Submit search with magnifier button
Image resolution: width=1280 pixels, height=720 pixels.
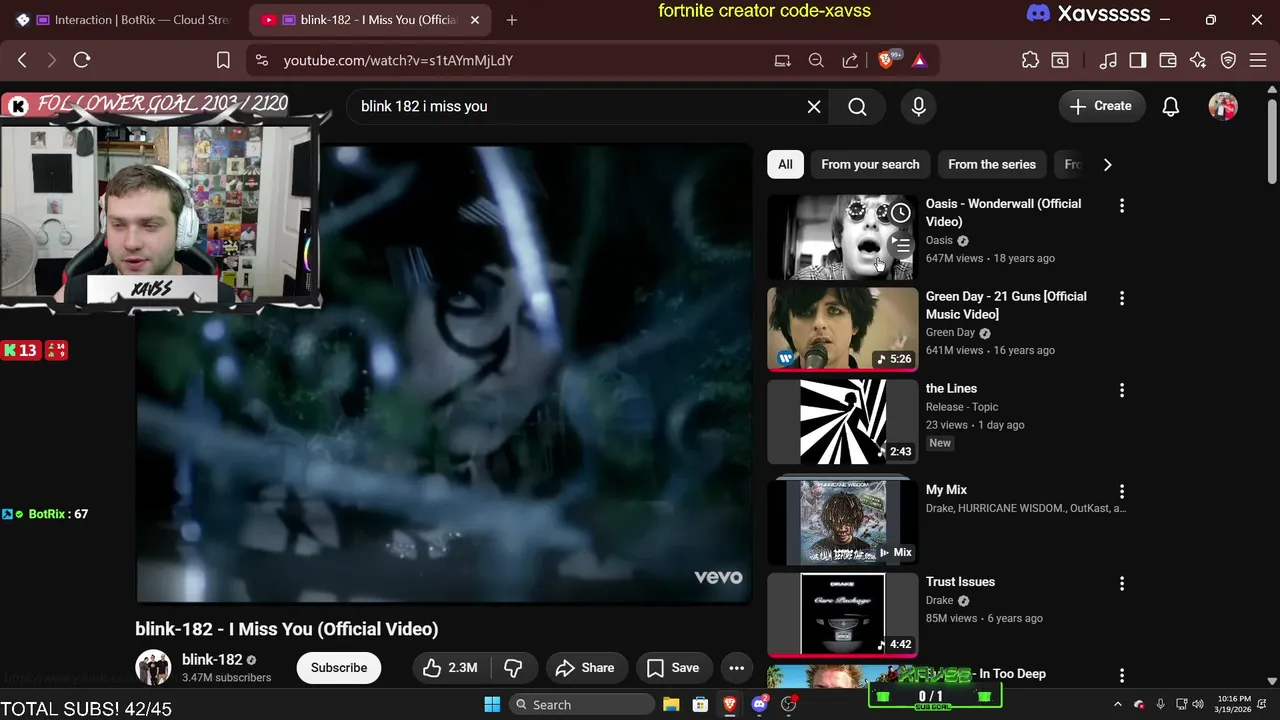pos(857,106)
